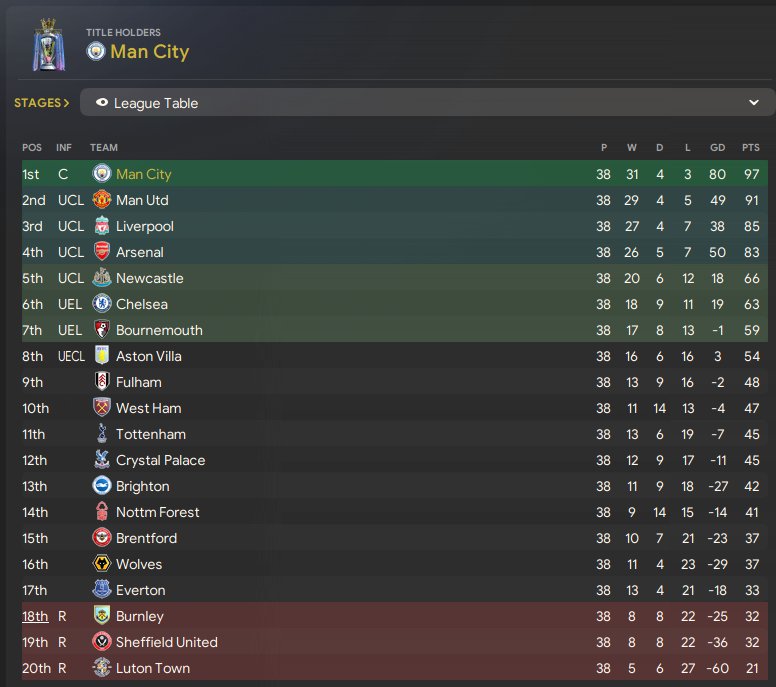776x687 pixels.
Task: Sort table by GD column header
Action: point(718,147)
